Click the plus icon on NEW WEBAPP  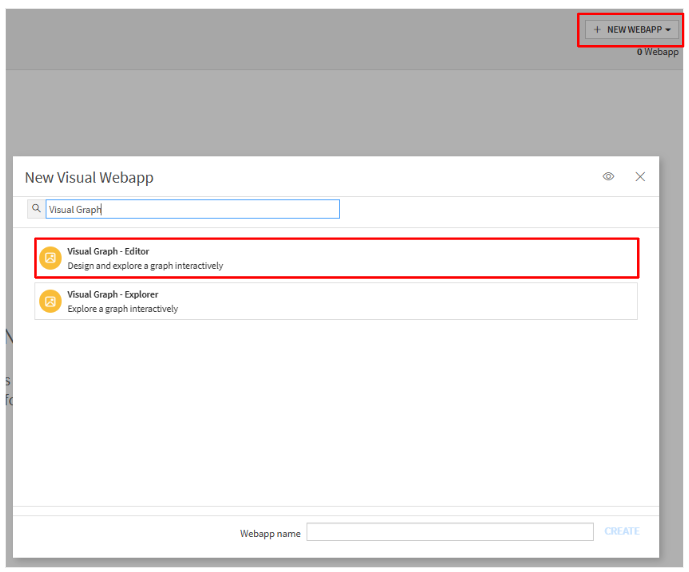point(597,30)
